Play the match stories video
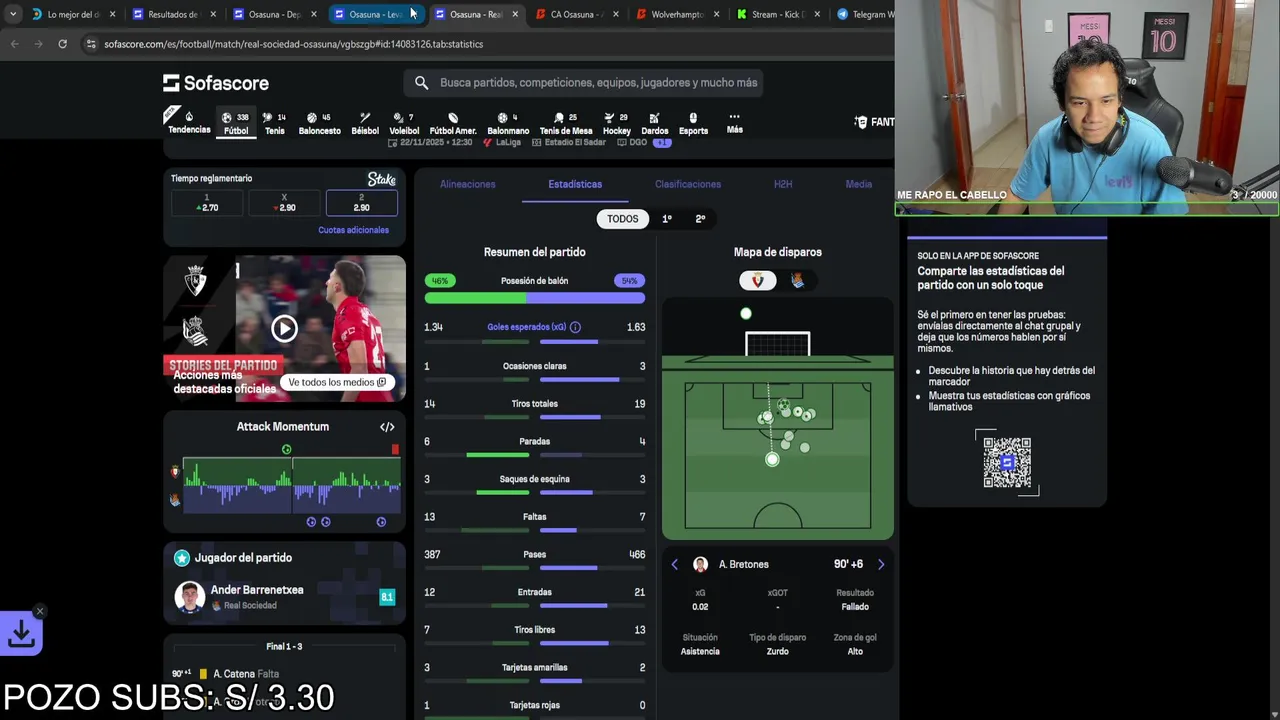Screen dimensions: 1280x720 click(284, 328)
